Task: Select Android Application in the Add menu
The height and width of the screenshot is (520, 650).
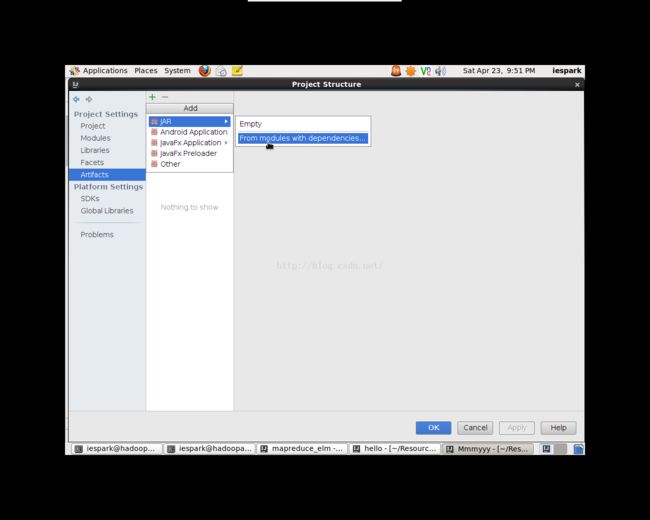Action: point(190,132)
